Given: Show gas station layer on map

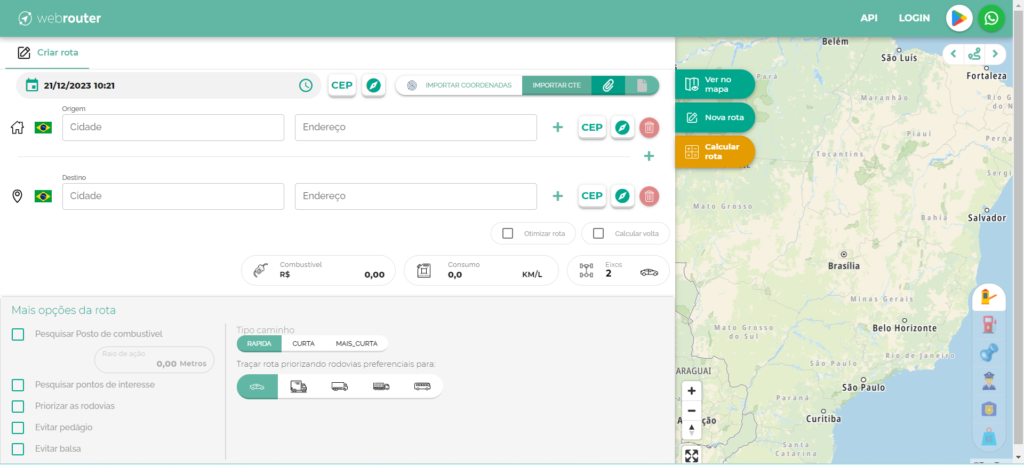Looking at the screenshot, I should coord(988,324).
